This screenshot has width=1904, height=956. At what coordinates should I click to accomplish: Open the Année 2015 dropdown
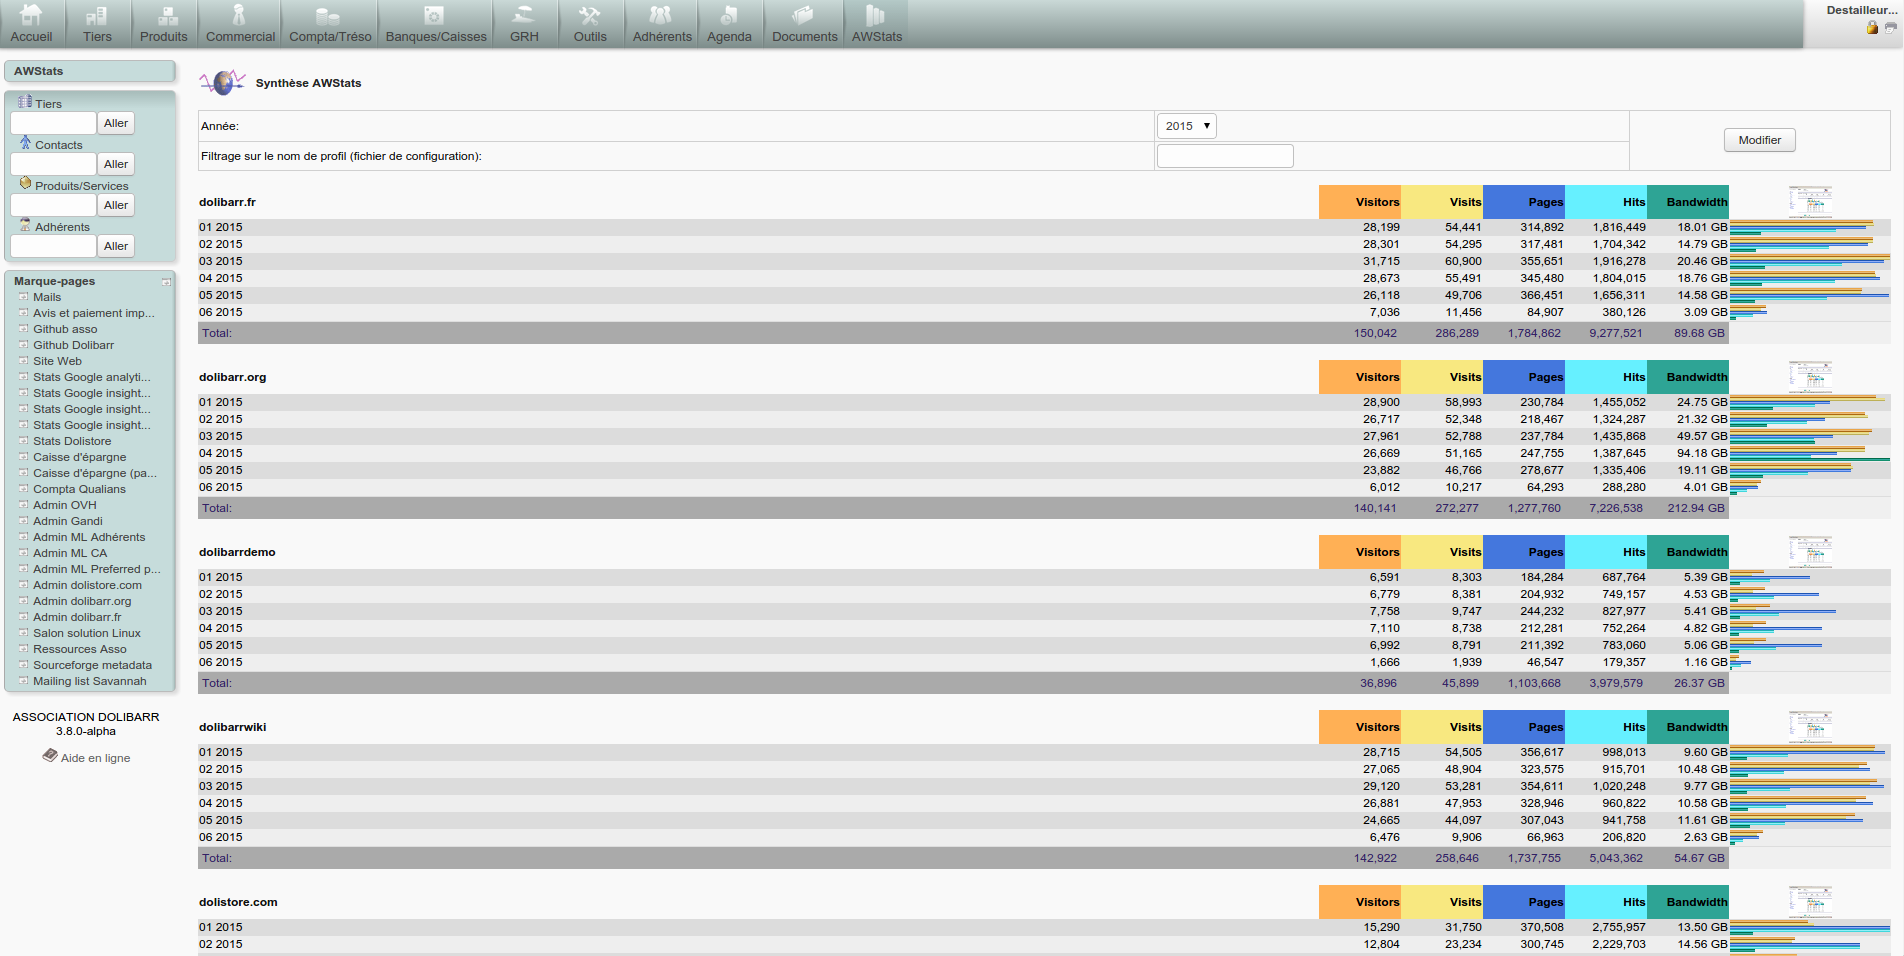(1187, 126)
